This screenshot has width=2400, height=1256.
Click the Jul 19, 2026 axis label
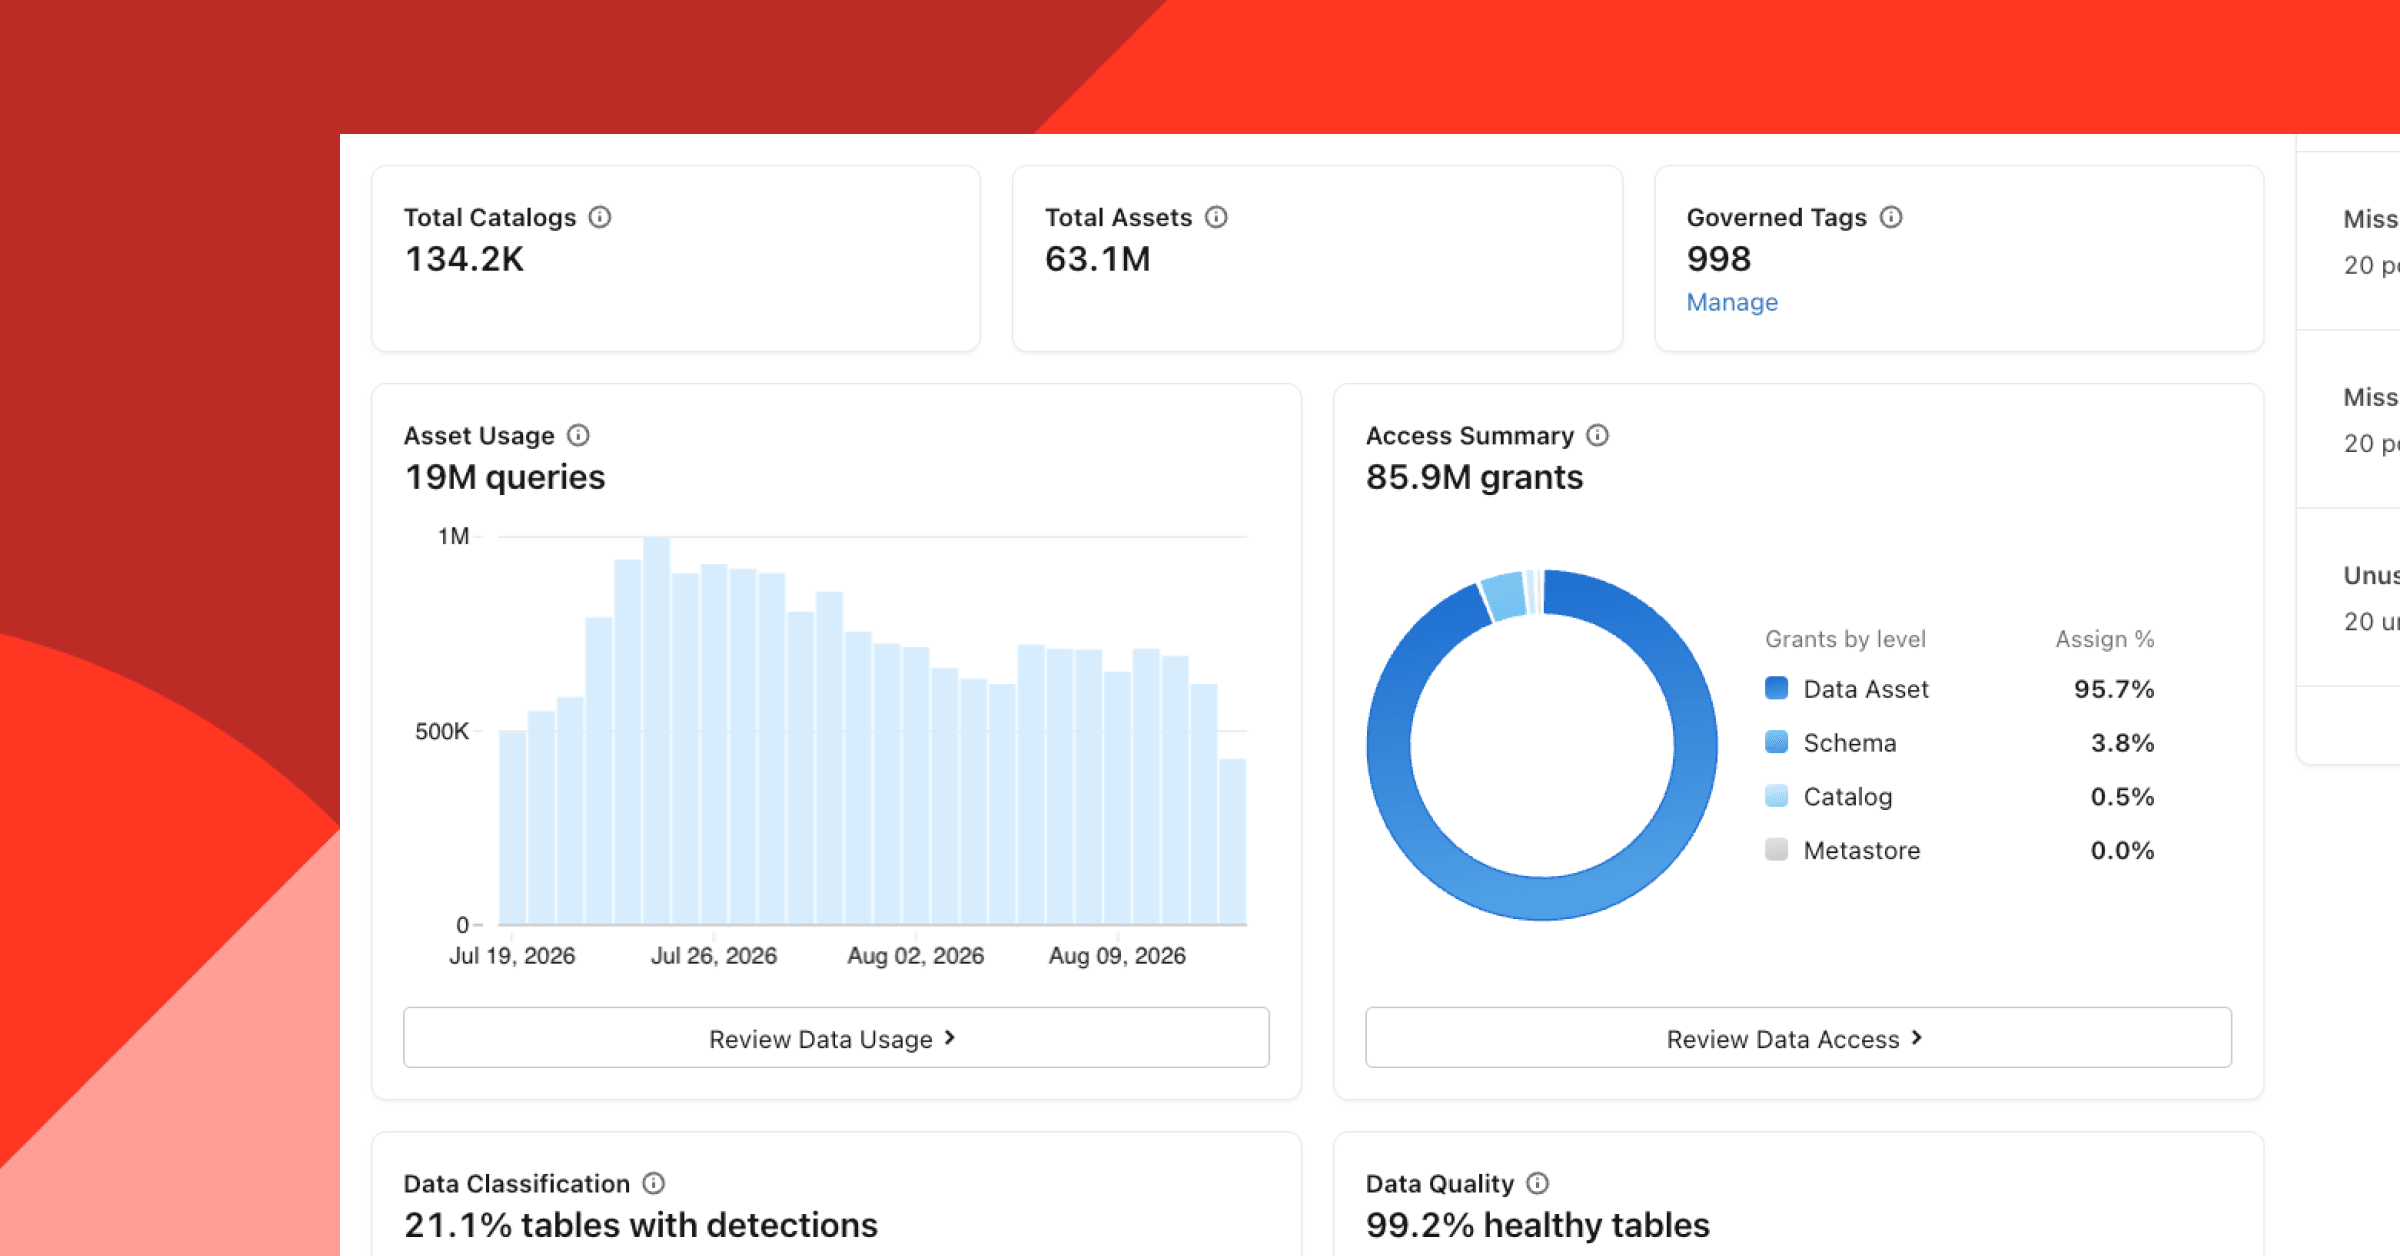[512, 956]
